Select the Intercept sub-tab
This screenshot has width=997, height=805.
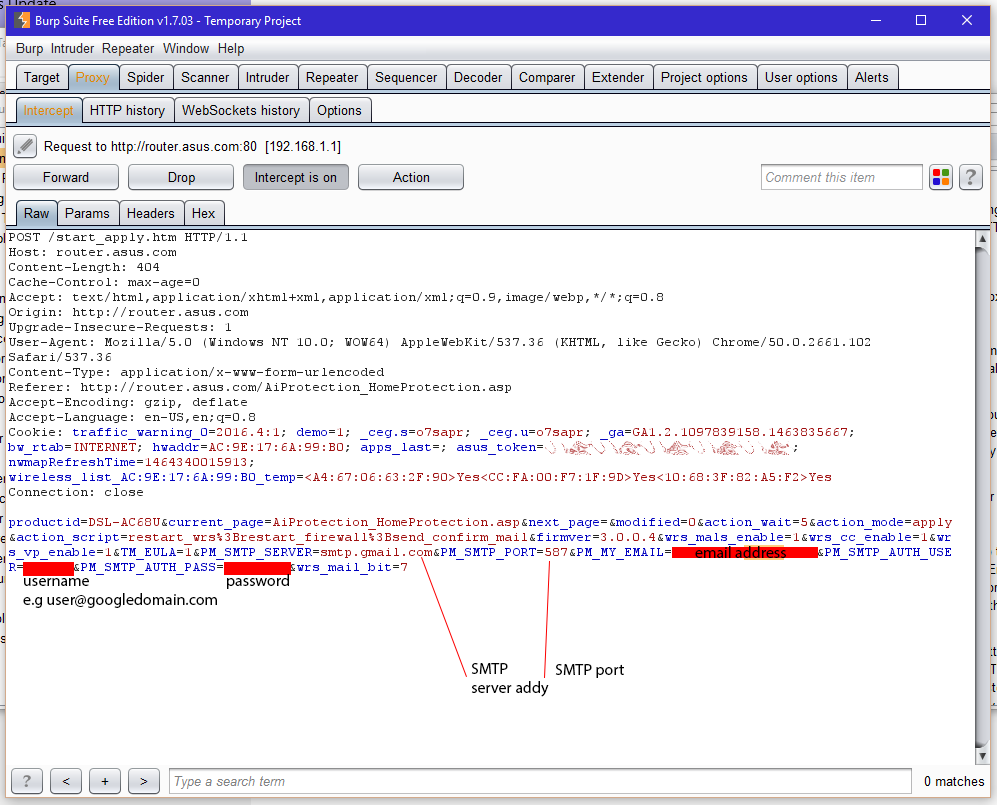click(x=48, y=111)
